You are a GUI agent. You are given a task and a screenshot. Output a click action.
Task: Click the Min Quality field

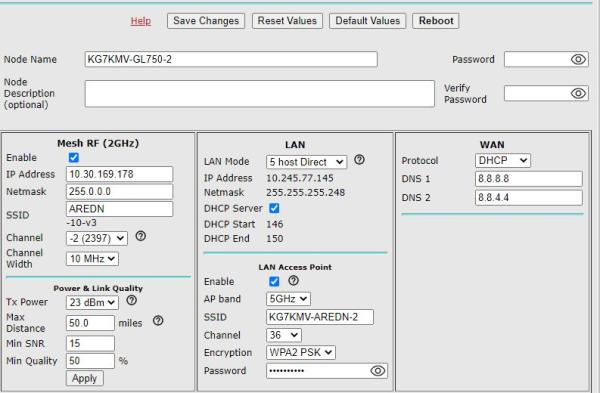90,361
